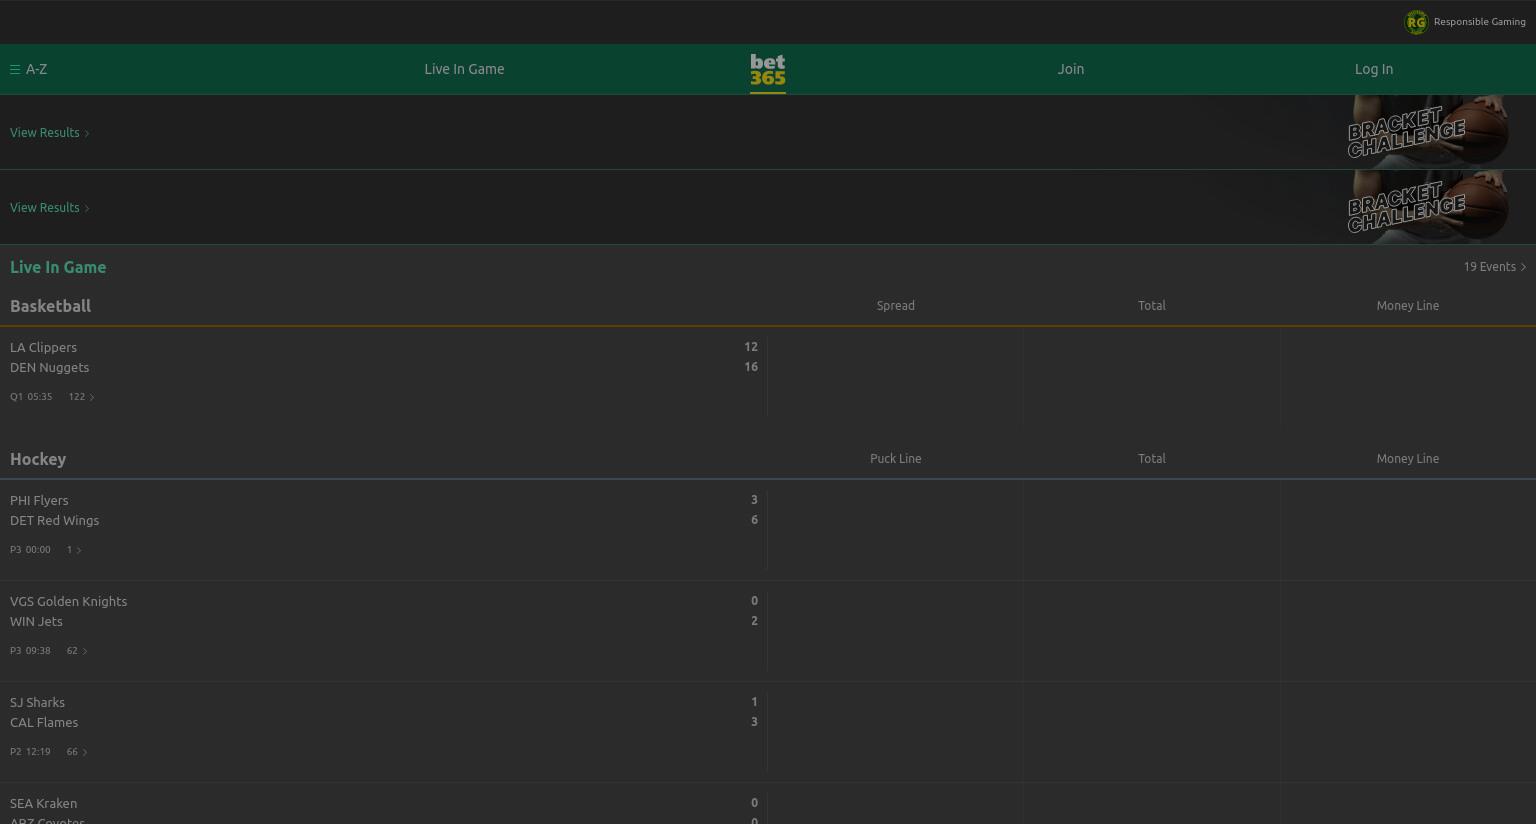Open the WIN Jets team row
The width and height of the screenshot is (1536, 824).
click(36, 622)
